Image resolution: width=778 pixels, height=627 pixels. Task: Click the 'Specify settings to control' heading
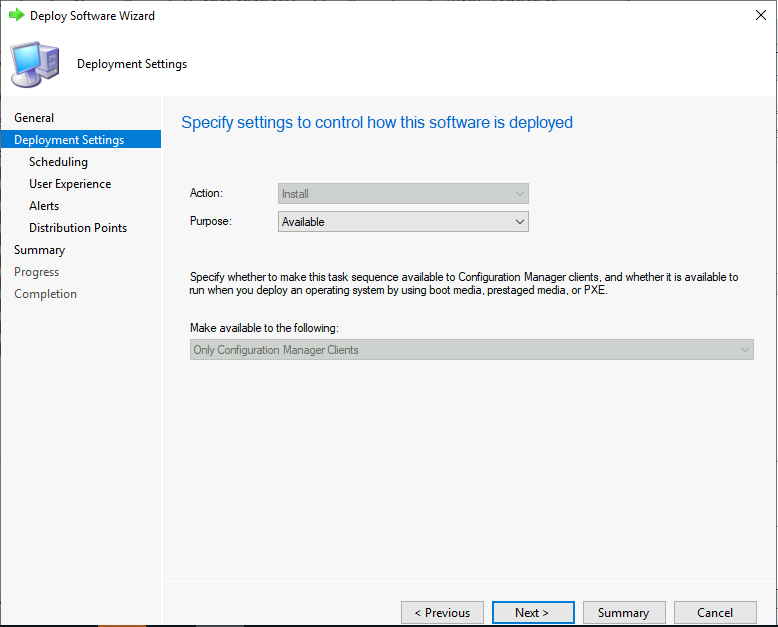pos(377,123)
